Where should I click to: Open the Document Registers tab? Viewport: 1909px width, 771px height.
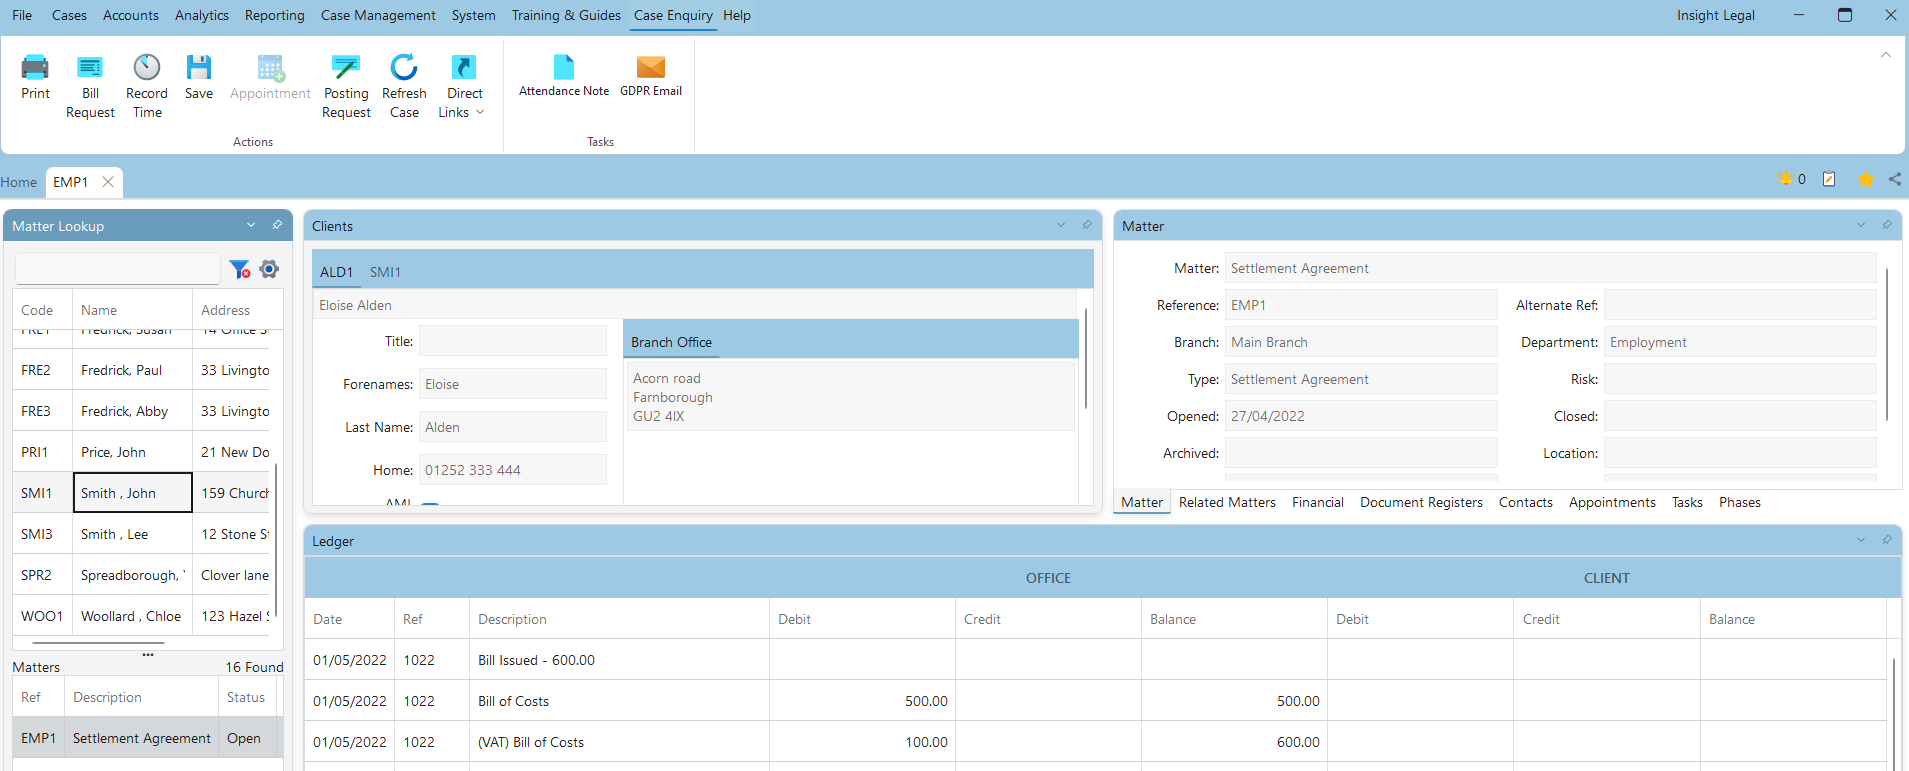coord(1421,502)
